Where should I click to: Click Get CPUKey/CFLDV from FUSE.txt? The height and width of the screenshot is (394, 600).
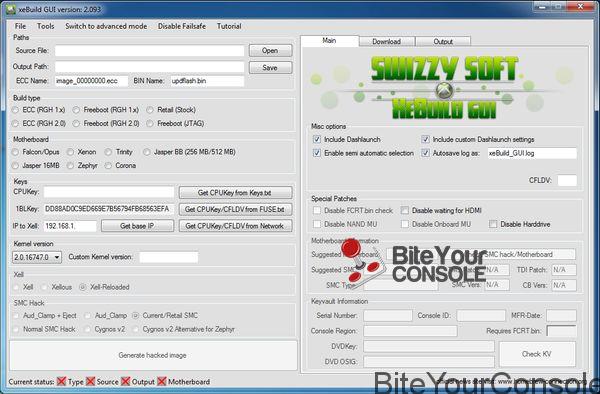[235, 209]
